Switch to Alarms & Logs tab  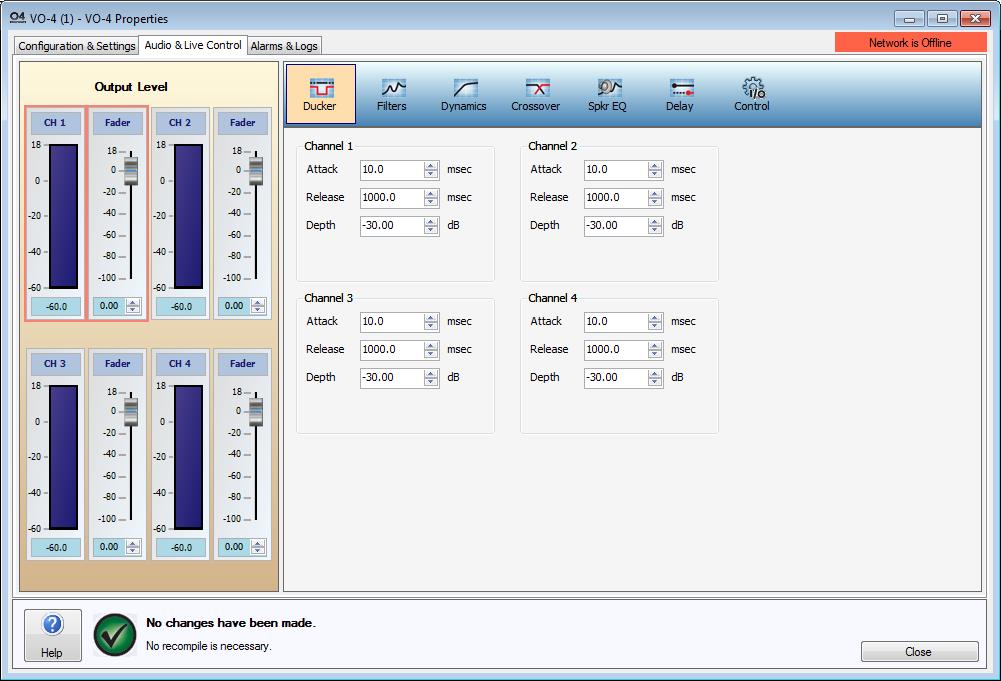point(284,46)
